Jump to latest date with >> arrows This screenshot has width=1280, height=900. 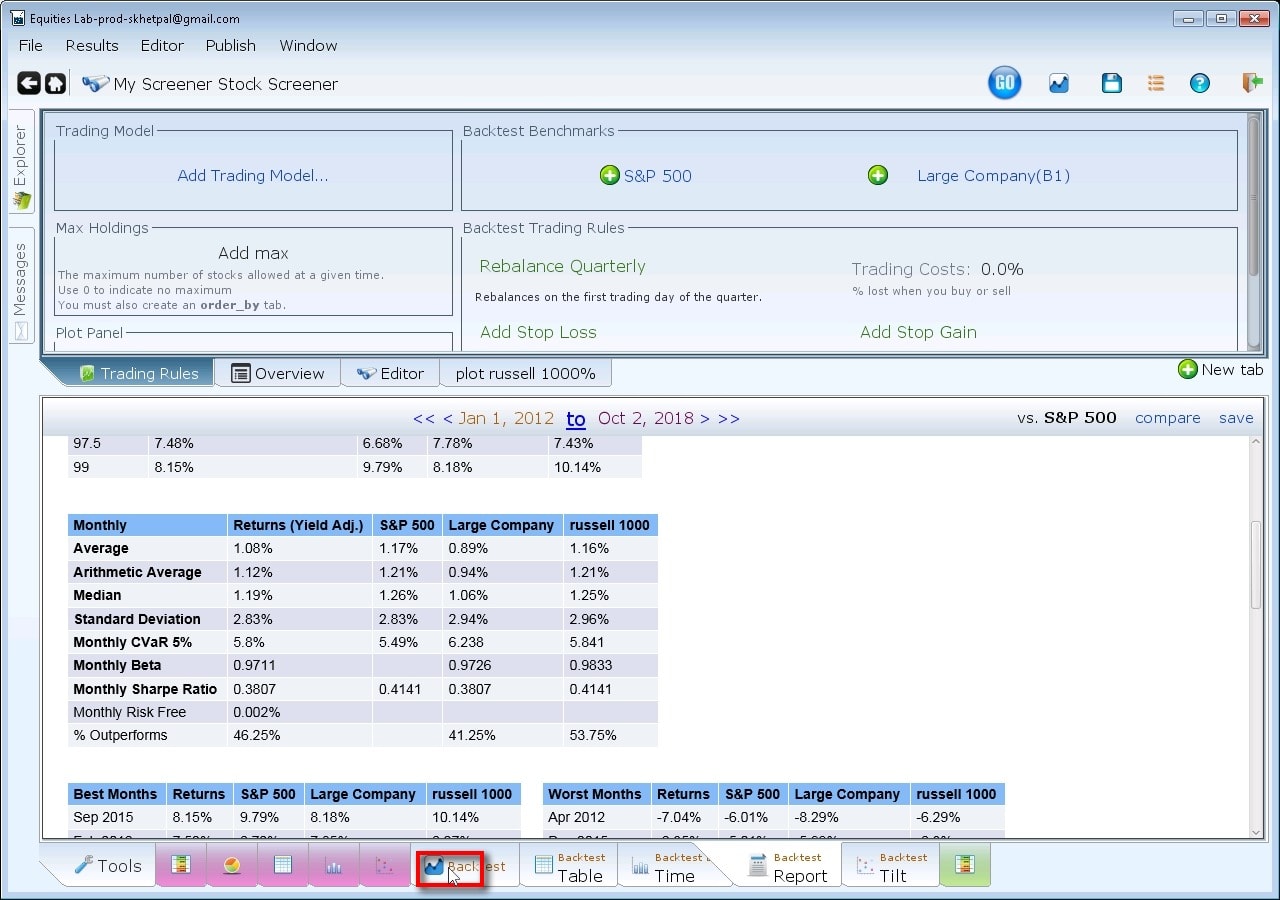pyautogui.click(x=729, y=418)
